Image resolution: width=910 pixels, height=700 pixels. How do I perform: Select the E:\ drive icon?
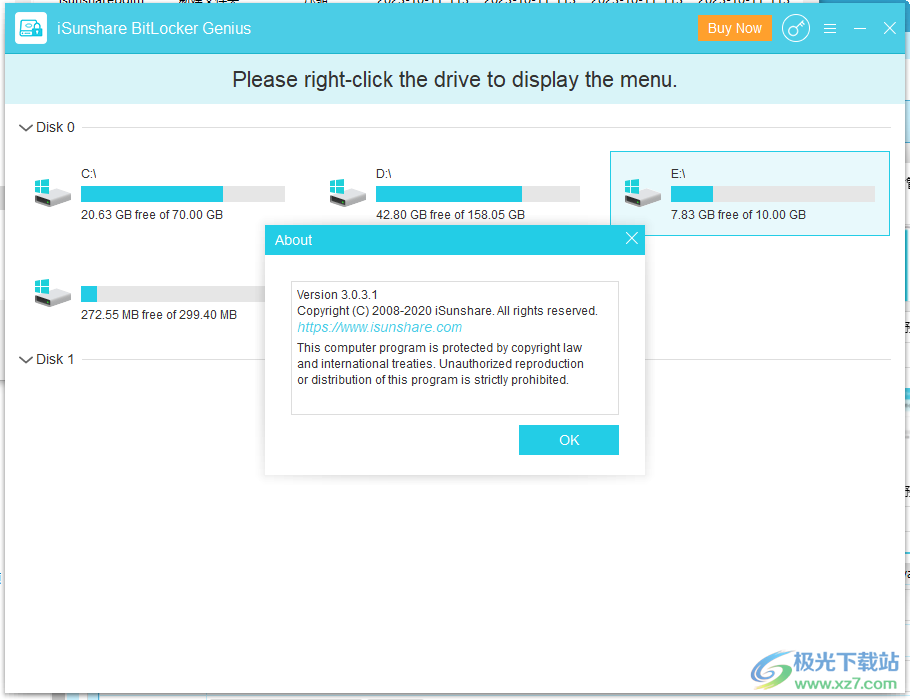coord(642,193)
